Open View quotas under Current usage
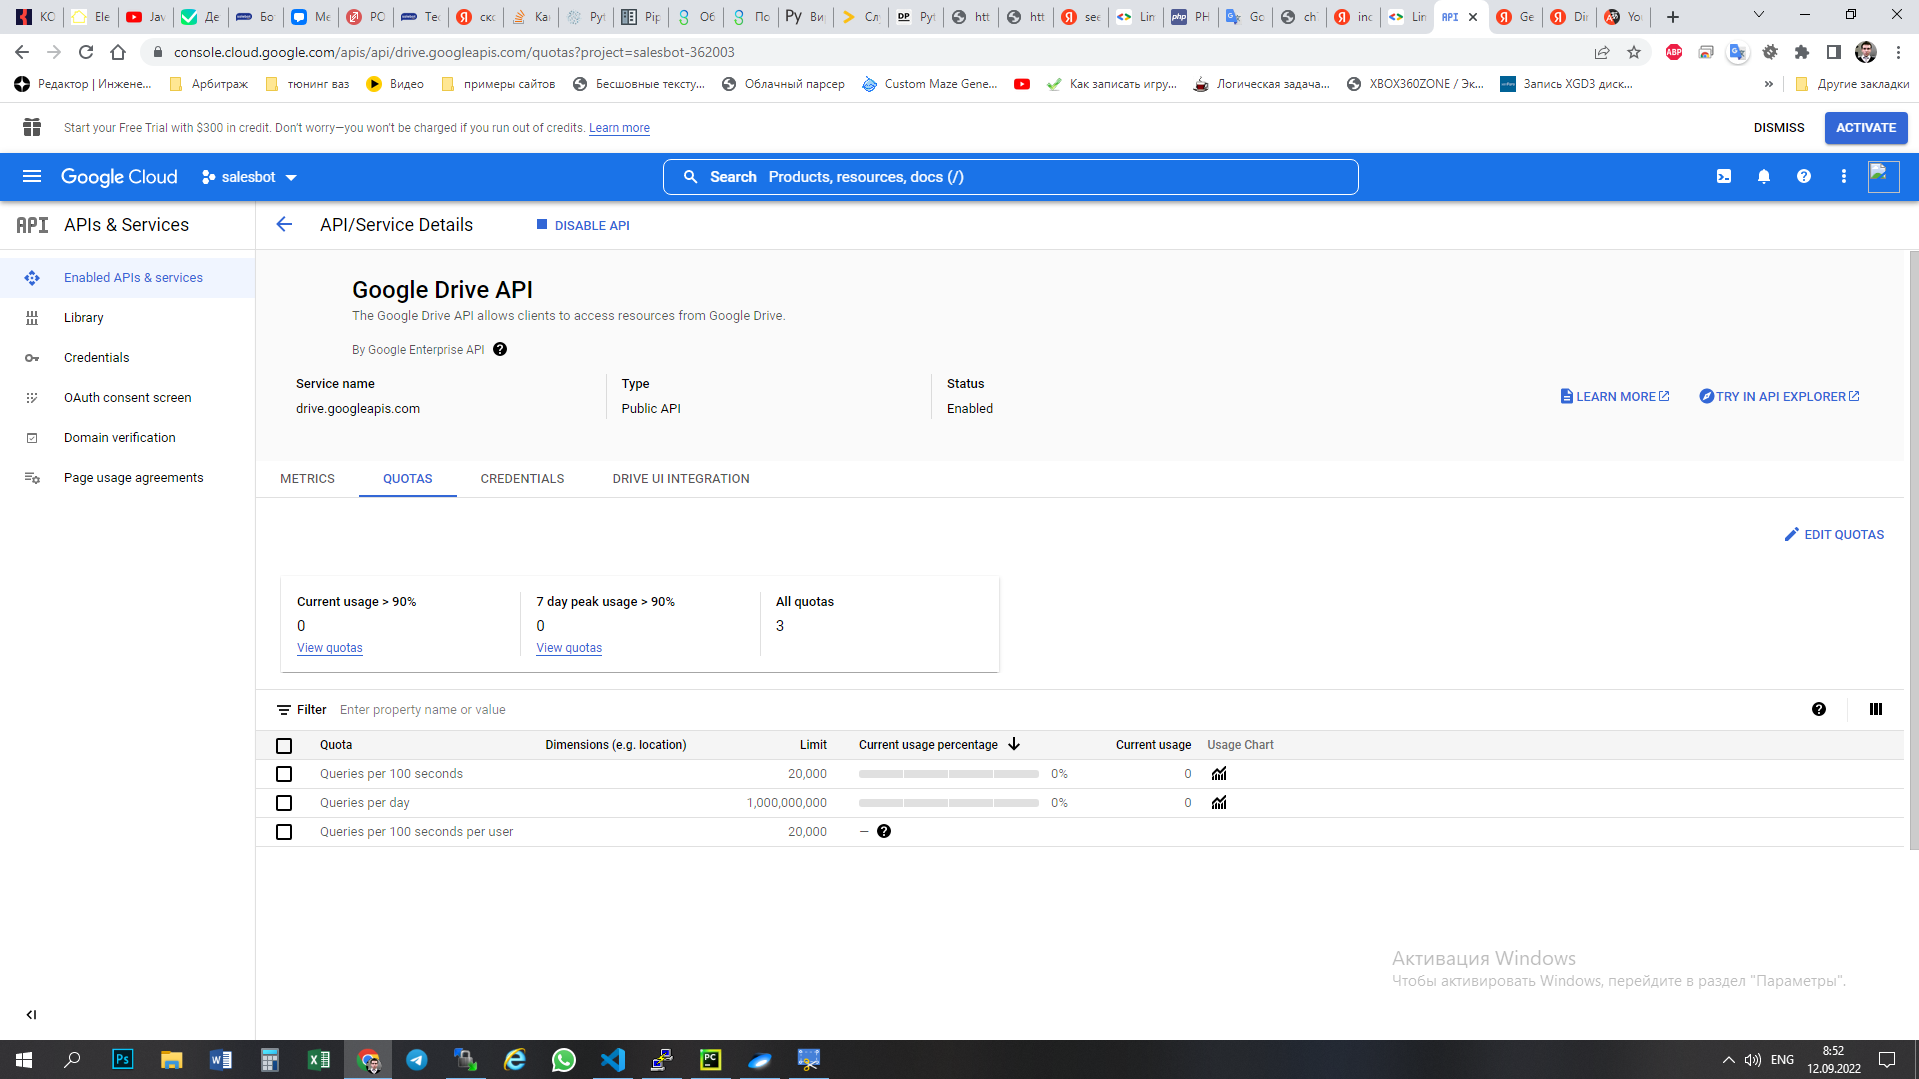 click(329, 648)
